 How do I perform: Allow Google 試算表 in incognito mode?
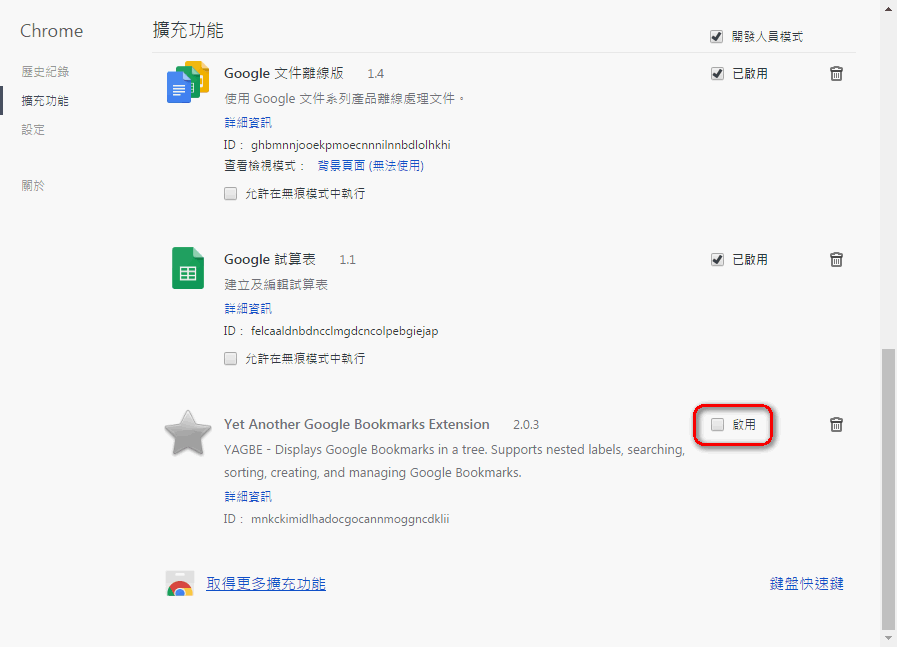click(230, 359)
